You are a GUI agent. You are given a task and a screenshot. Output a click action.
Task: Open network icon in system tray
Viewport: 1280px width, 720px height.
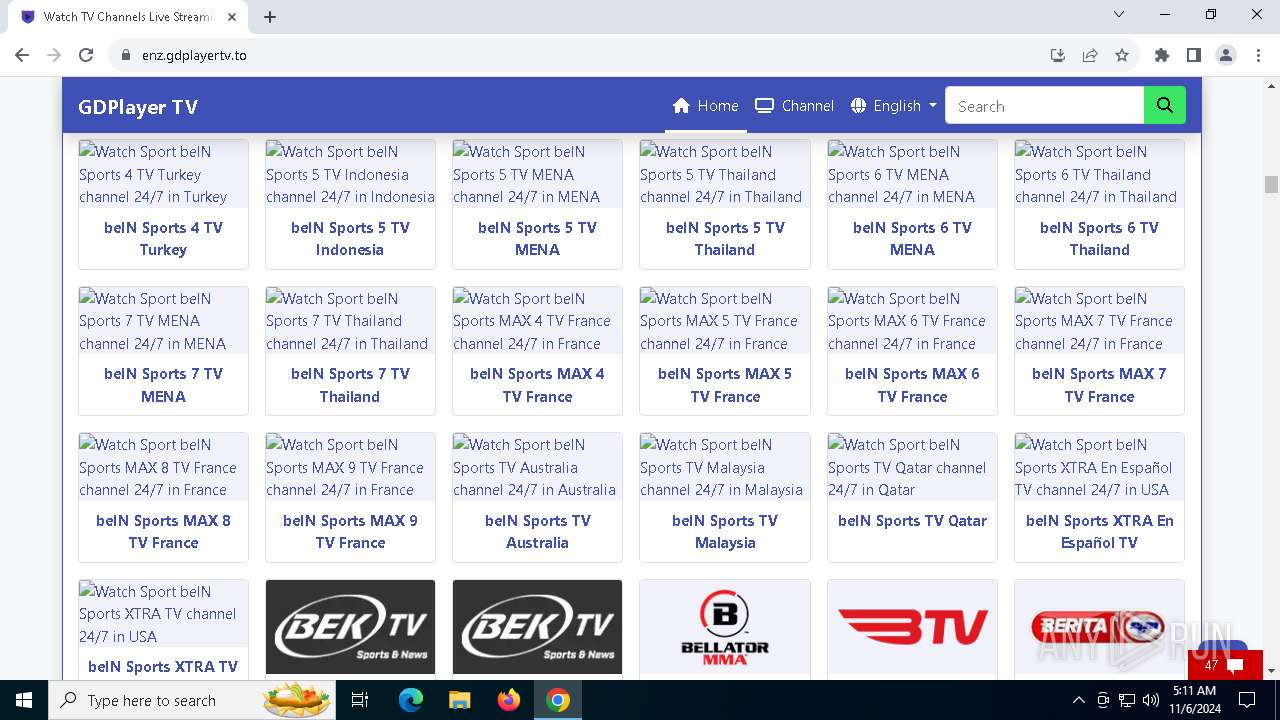(x=1127, y=700)
